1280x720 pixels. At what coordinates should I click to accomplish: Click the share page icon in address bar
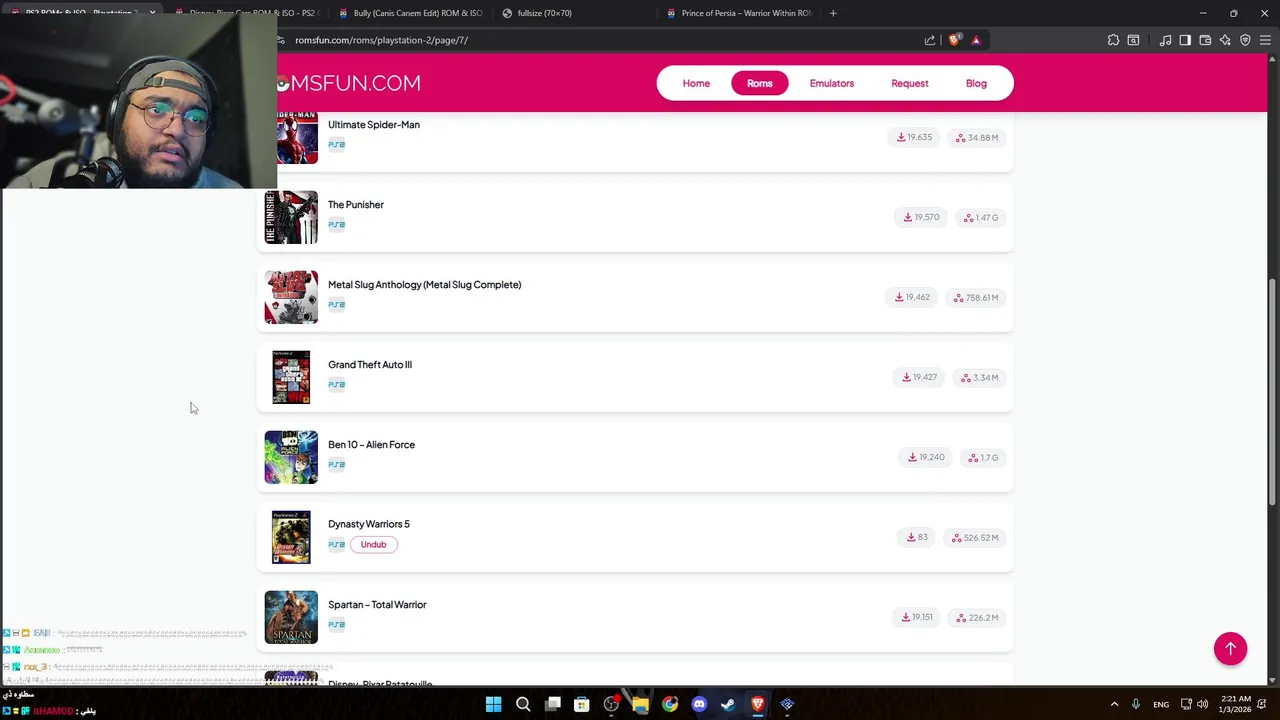930,40
